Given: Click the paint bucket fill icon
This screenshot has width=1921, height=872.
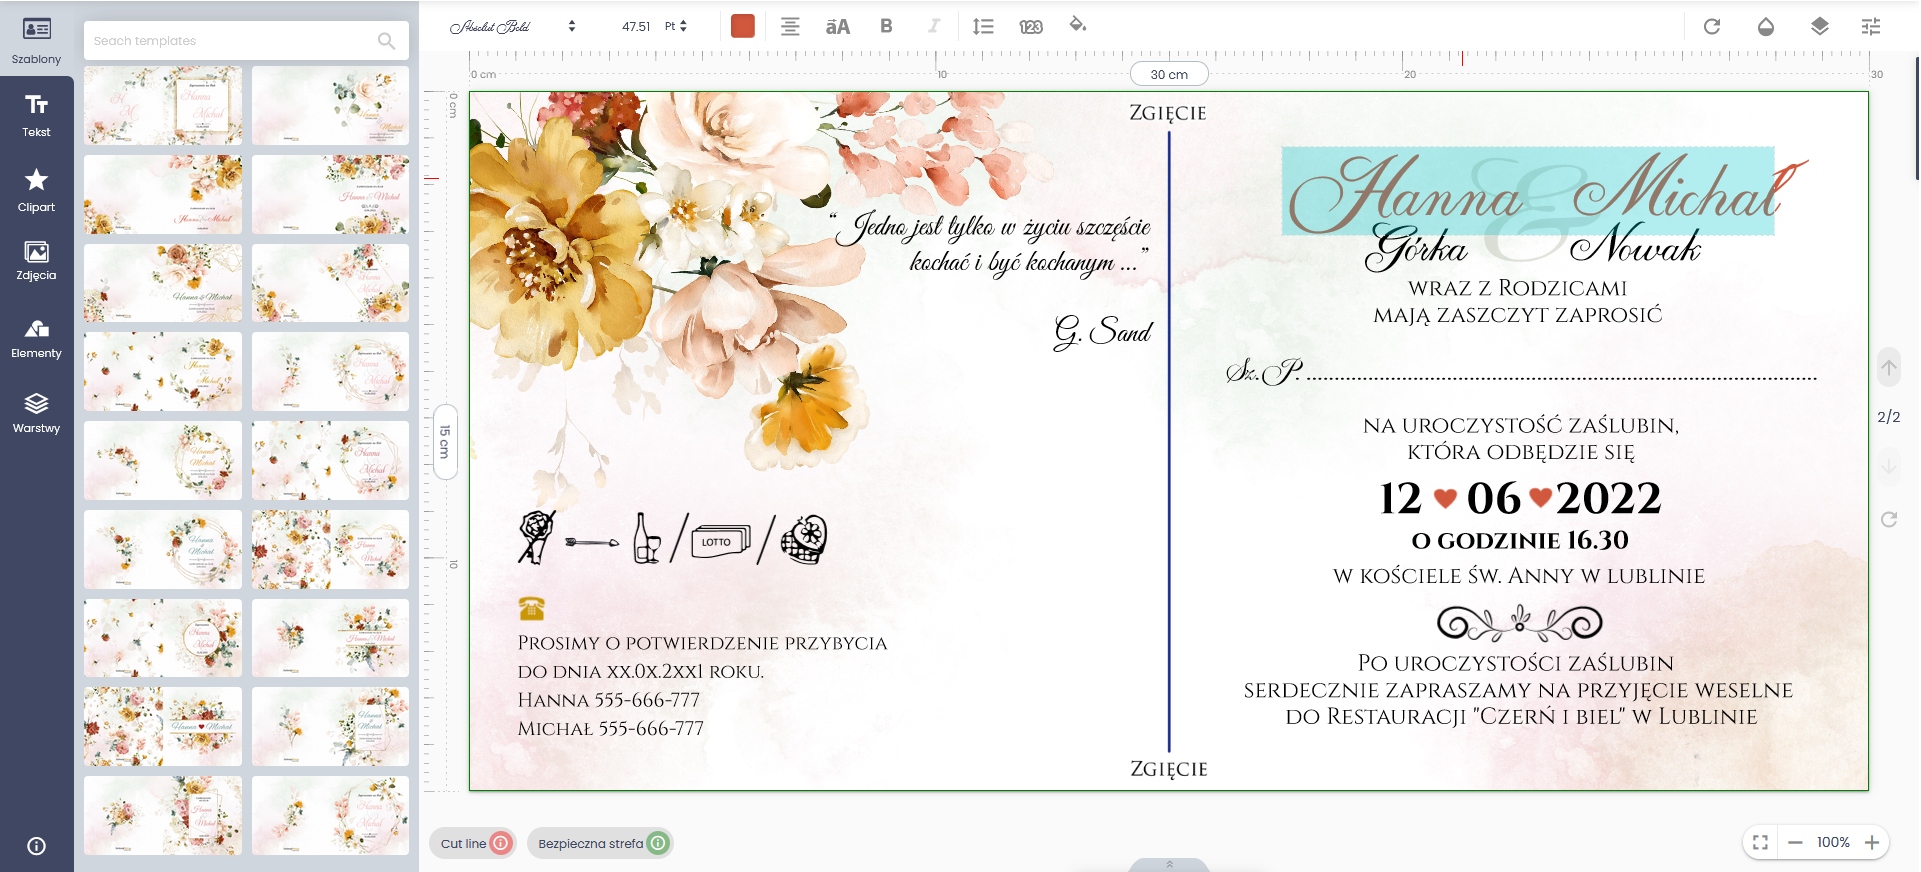Looking at the screenshot, I should click(1077, 25).
